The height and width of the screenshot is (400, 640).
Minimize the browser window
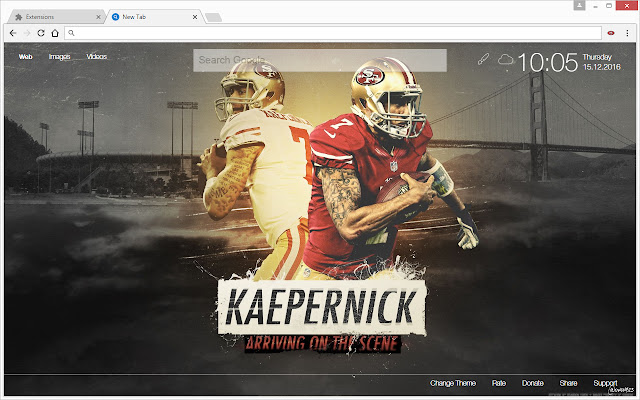[x=596, y=6]
